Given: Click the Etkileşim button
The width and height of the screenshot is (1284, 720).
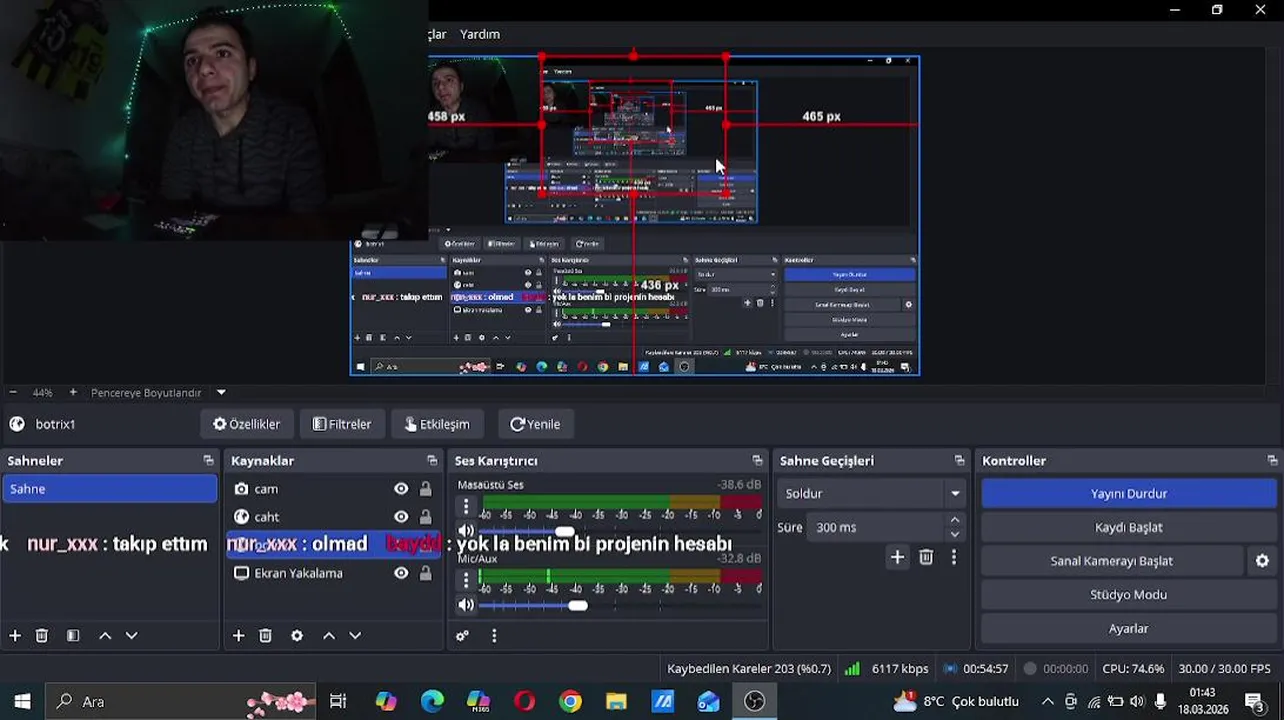Looking at the screenshot, I should point(437,424).
